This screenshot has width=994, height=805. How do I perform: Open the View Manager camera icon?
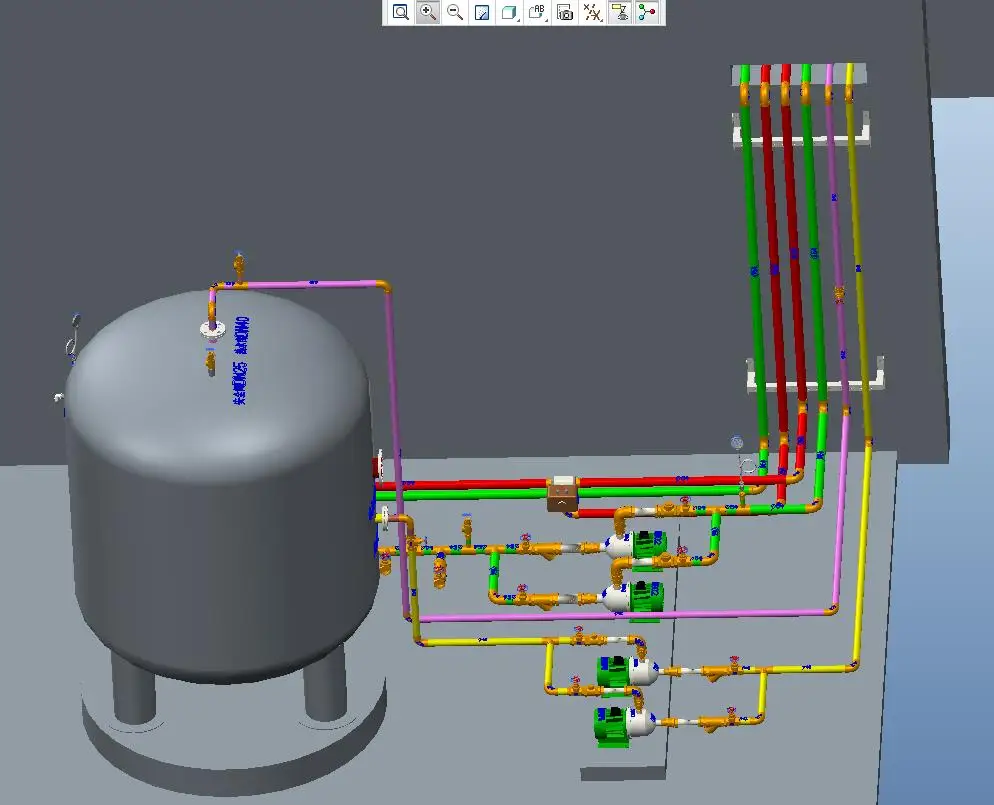pyautogui.click(x=565, y=12)
